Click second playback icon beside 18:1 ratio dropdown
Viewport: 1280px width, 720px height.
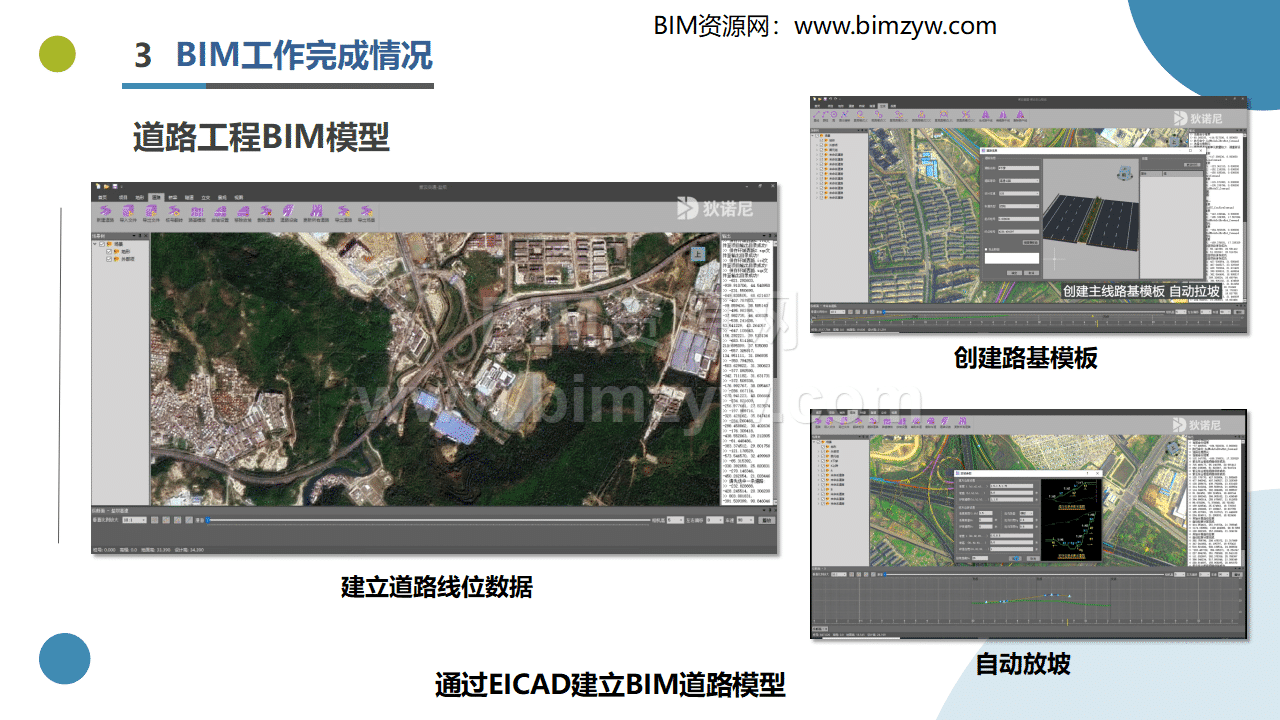[165, 520]
